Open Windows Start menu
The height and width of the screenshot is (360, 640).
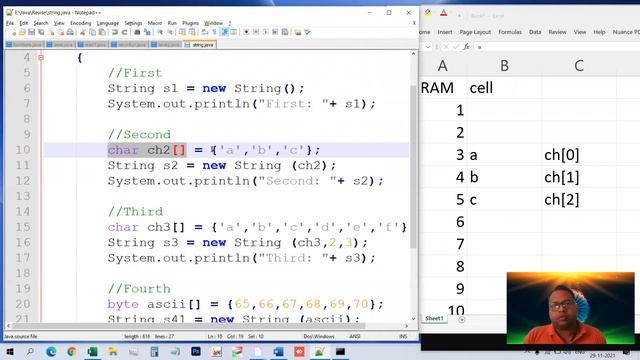pyautogui.click(x=9, y=351)
